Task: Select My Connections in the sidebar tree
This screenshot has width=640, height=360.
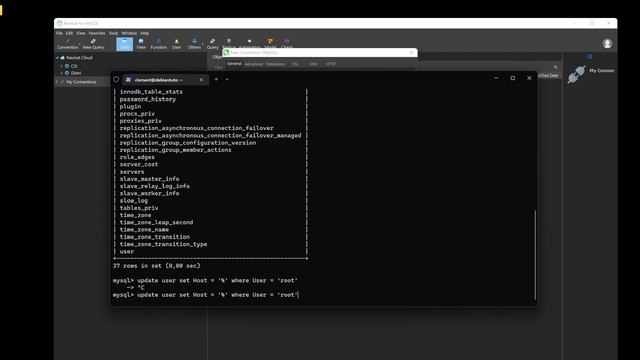Action: point(81,82)
